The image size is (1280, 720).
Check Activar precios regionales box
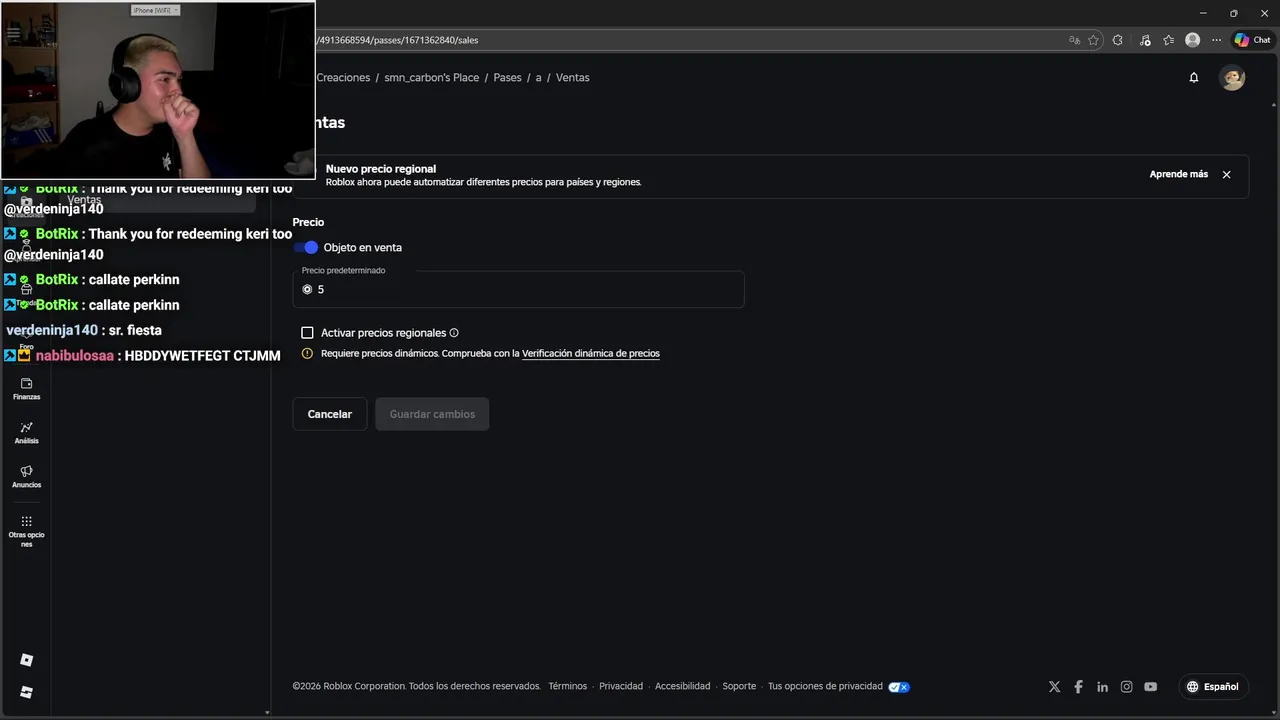point(307,332)
